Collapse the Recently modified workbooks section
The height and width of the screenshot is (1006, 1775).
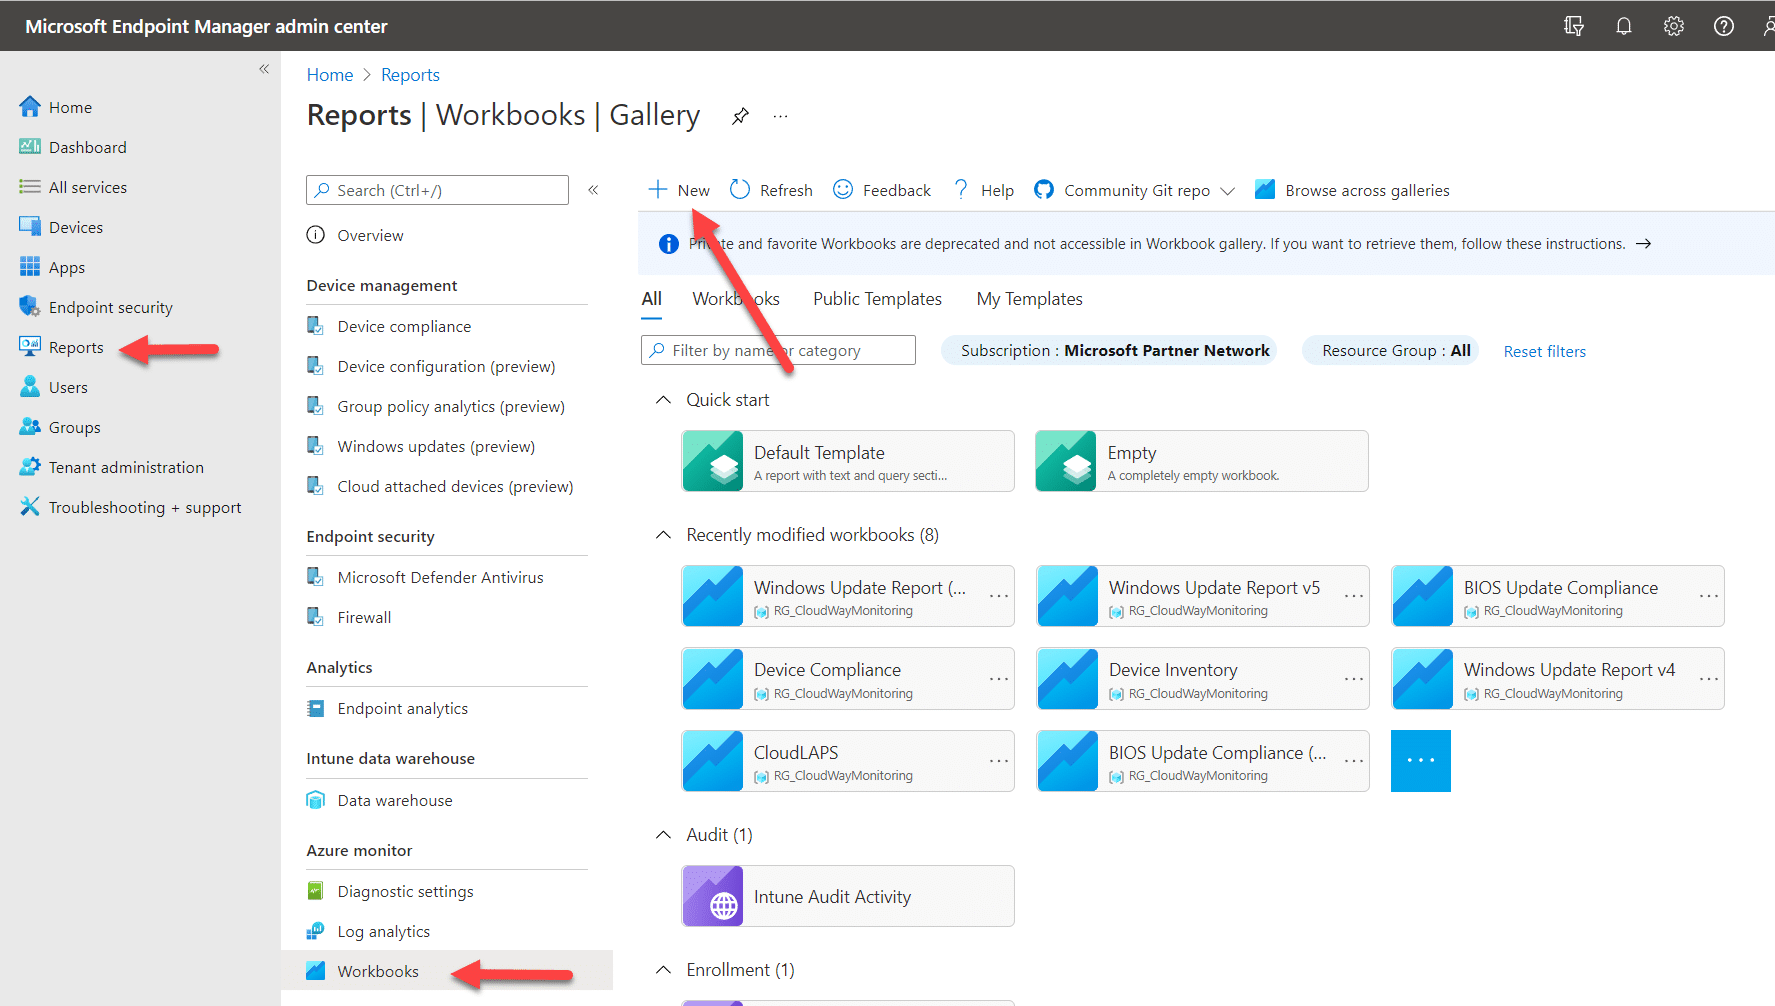pyautogui.click(x=663, y=534)
